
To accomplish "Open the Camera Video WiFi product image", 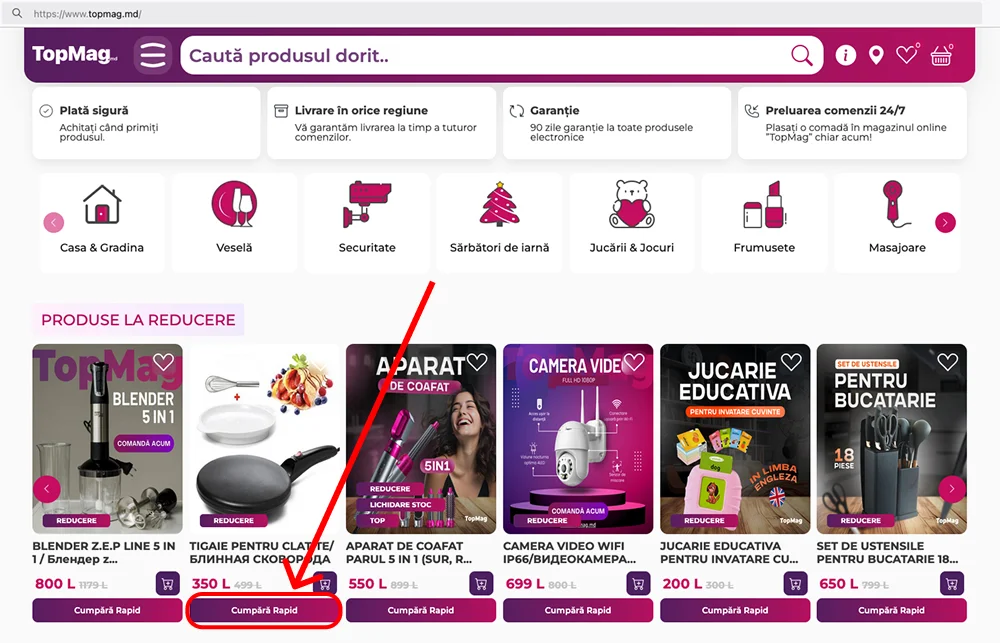I will 578,439.
